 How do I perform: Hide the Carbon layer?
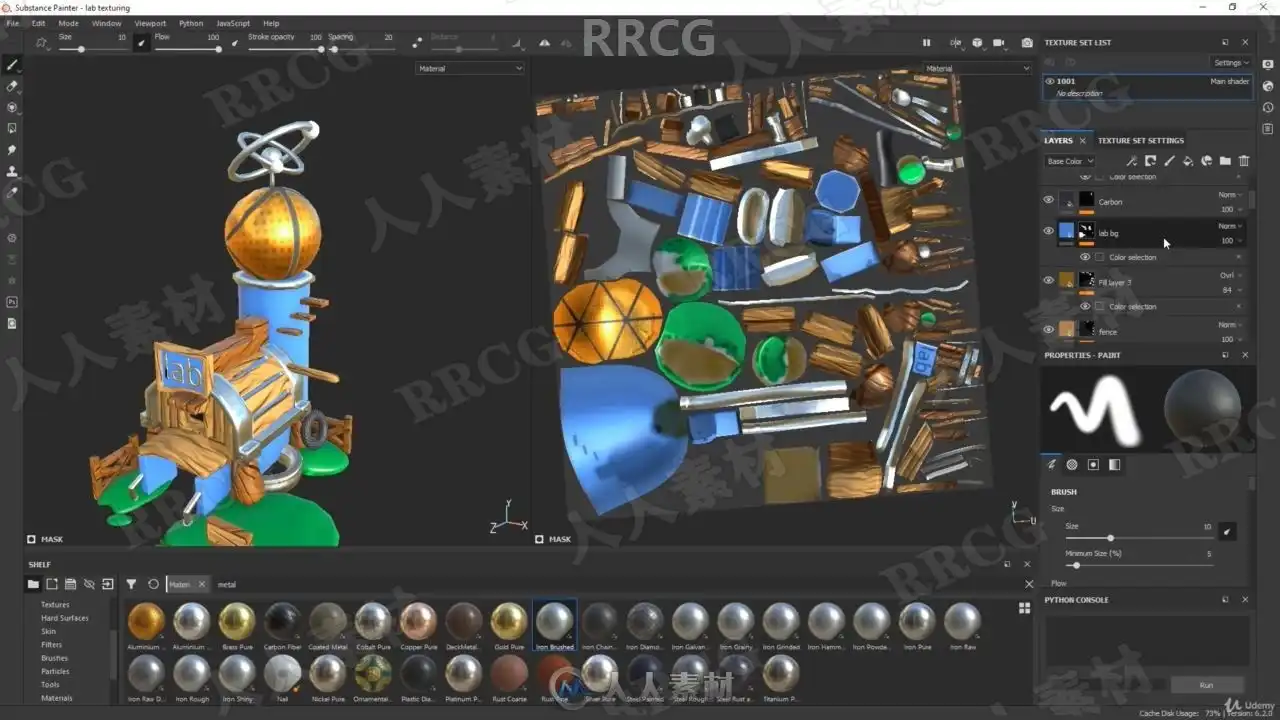pos(1049,201)
